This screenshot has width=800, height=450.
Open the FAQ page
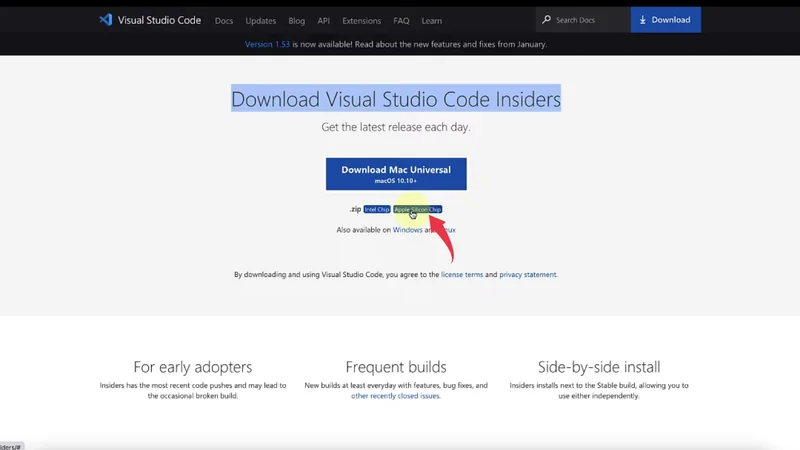tap(401, 20)
